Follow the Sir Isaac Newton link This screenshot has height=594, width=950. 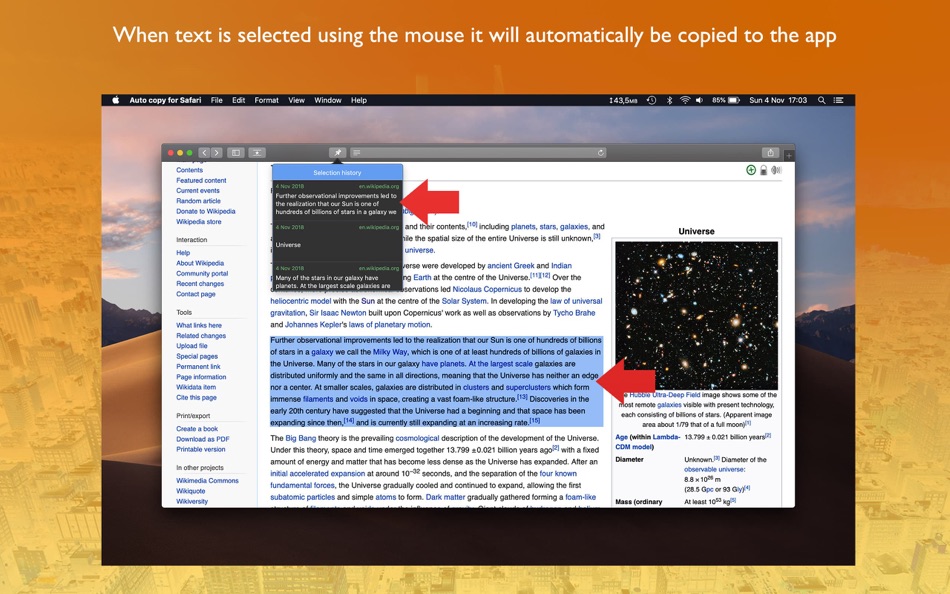pos(337,313)
